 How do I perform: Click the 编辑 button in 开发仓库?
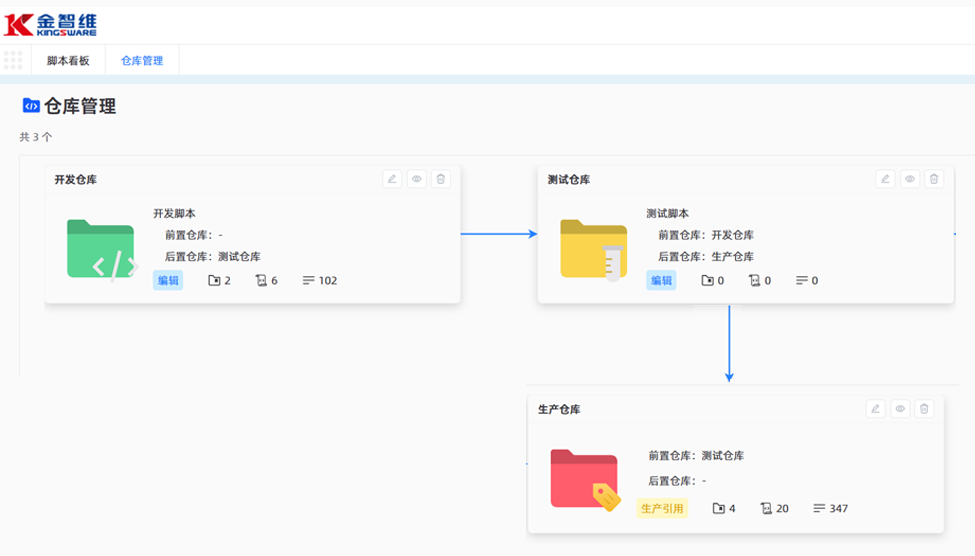[168, 280]
